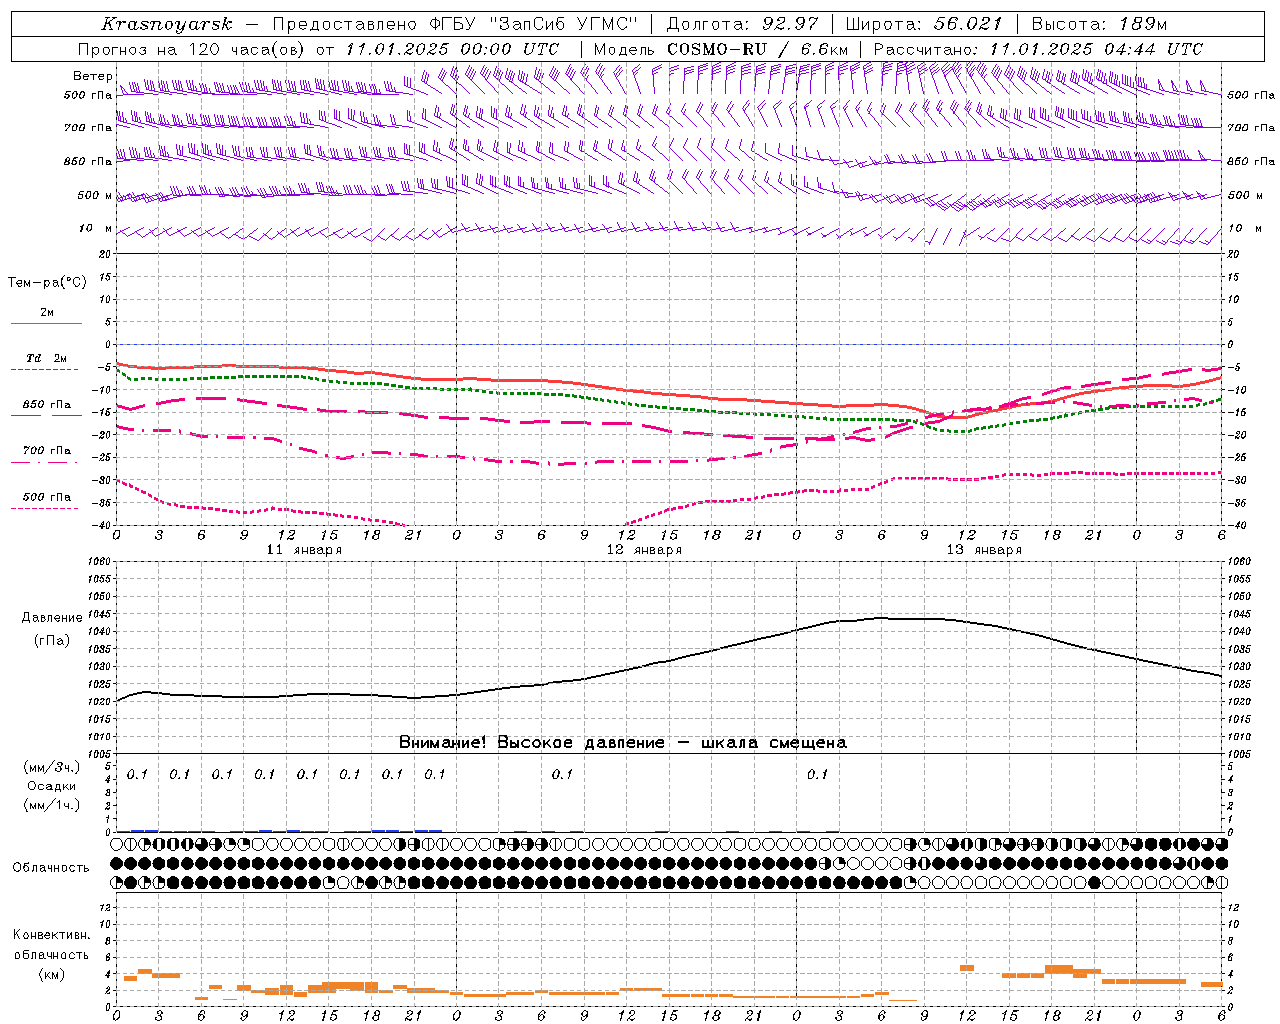
Task: Click the 'Тем-ра(°C)' temperature label
Action: (47, 283)
